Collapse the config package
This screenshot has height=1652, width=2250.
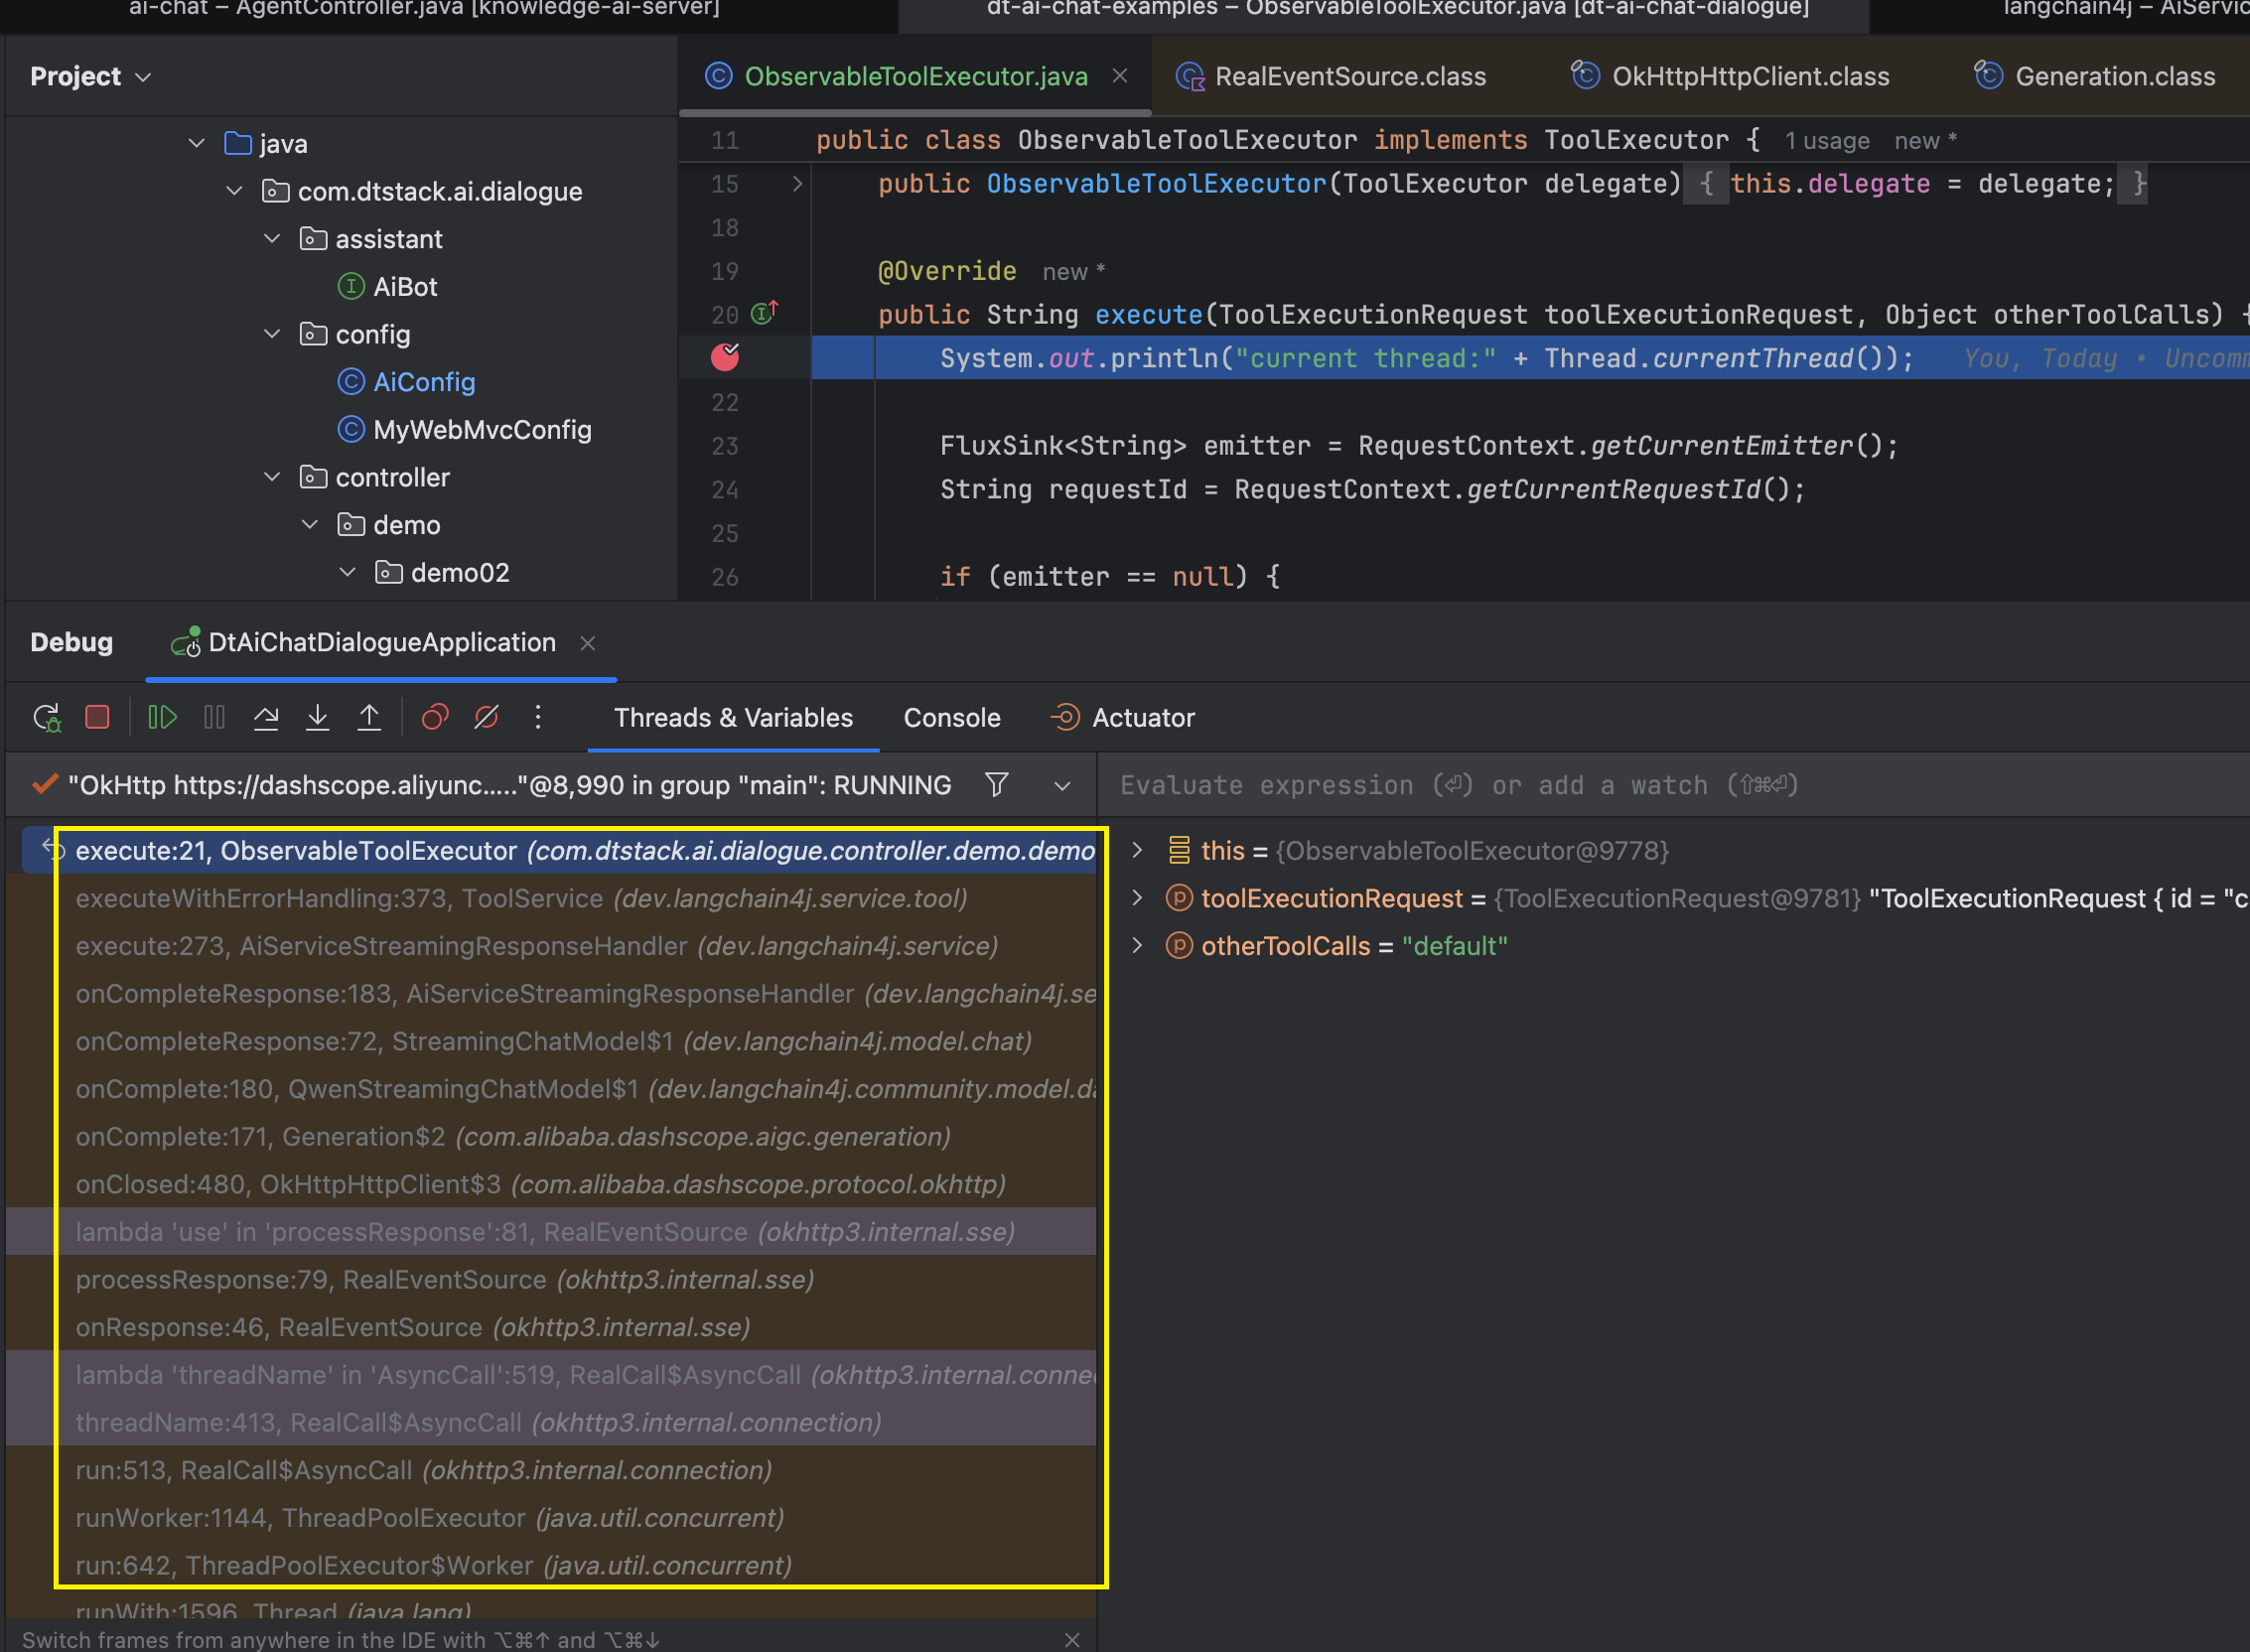tap(272, 333)
